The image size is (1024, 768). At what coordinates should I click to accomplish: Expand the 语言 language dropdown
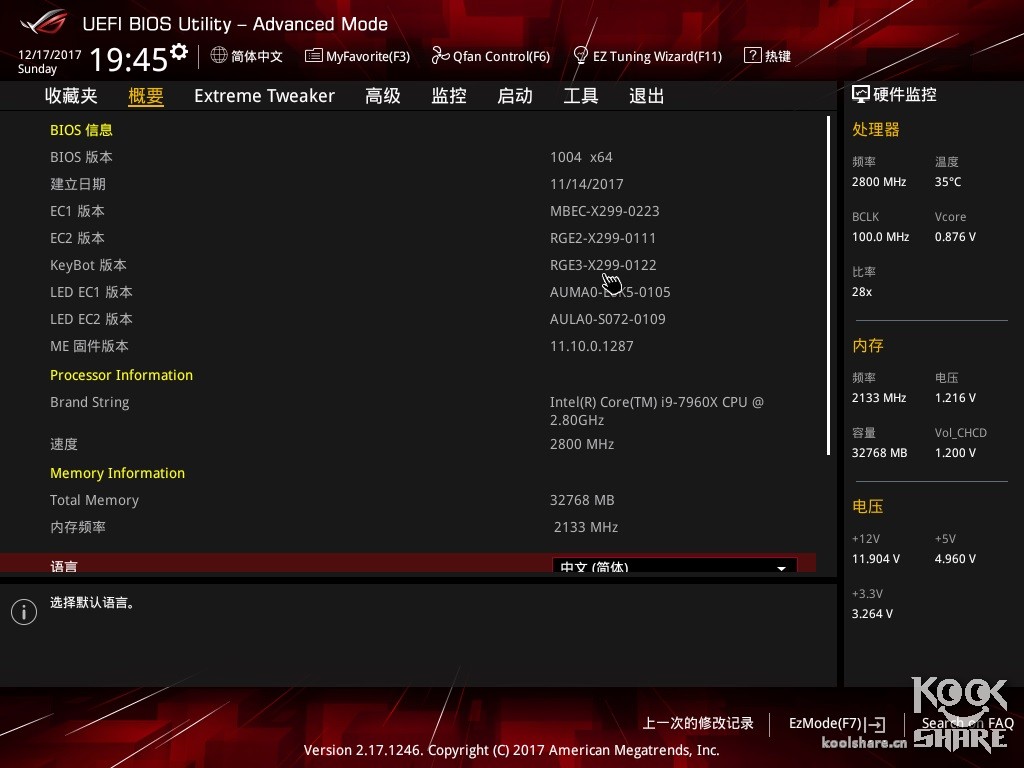click(675, 566)
